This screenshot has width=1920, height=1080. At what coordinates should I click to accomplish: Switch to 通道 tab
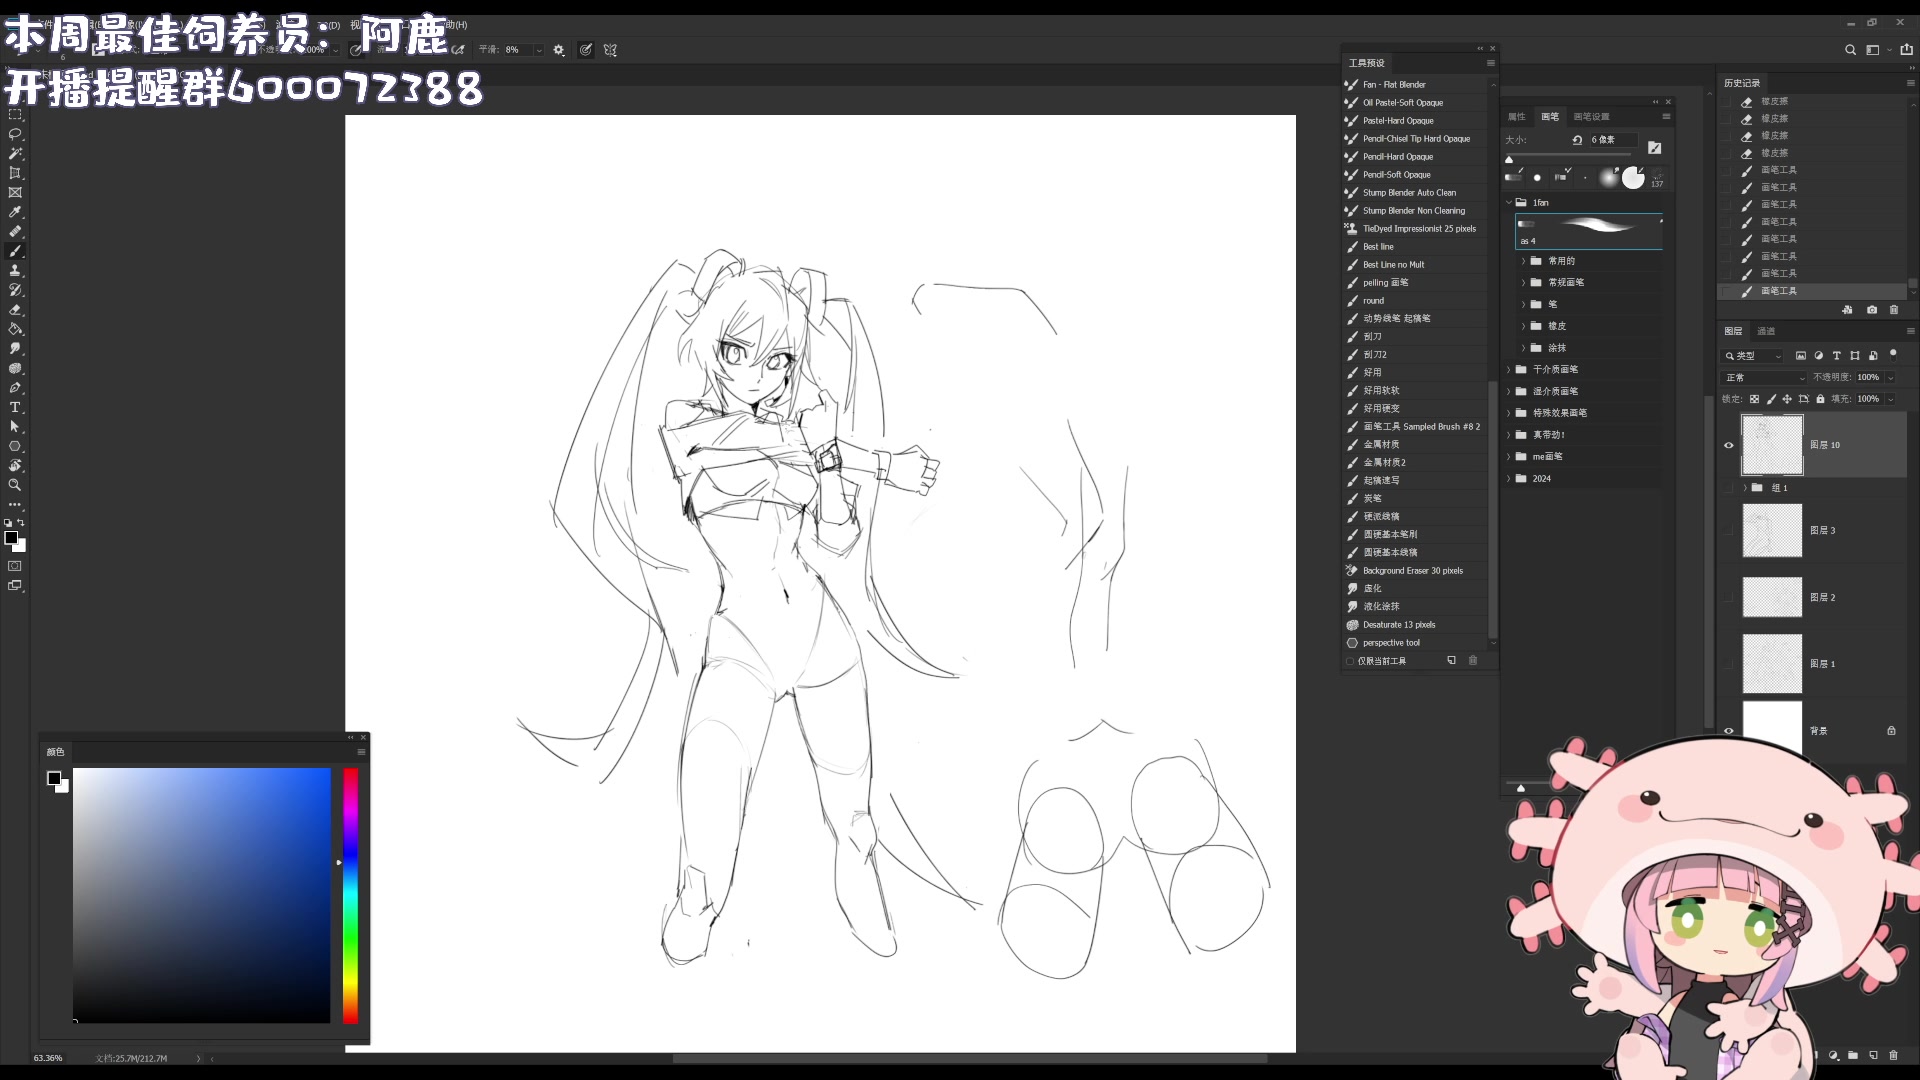pyautogui.click(x=1766, y=331)
